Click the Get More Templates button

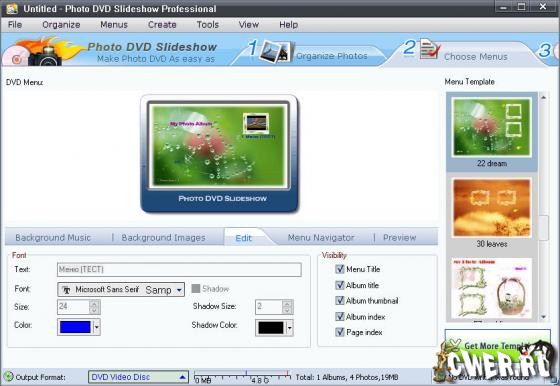click(x=497, y=346)
